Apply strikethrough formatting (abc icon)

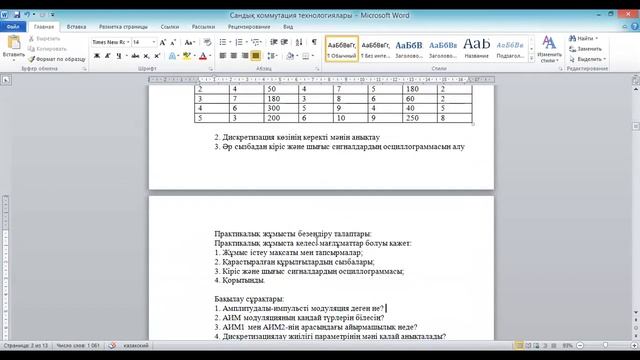coord(135,56)
